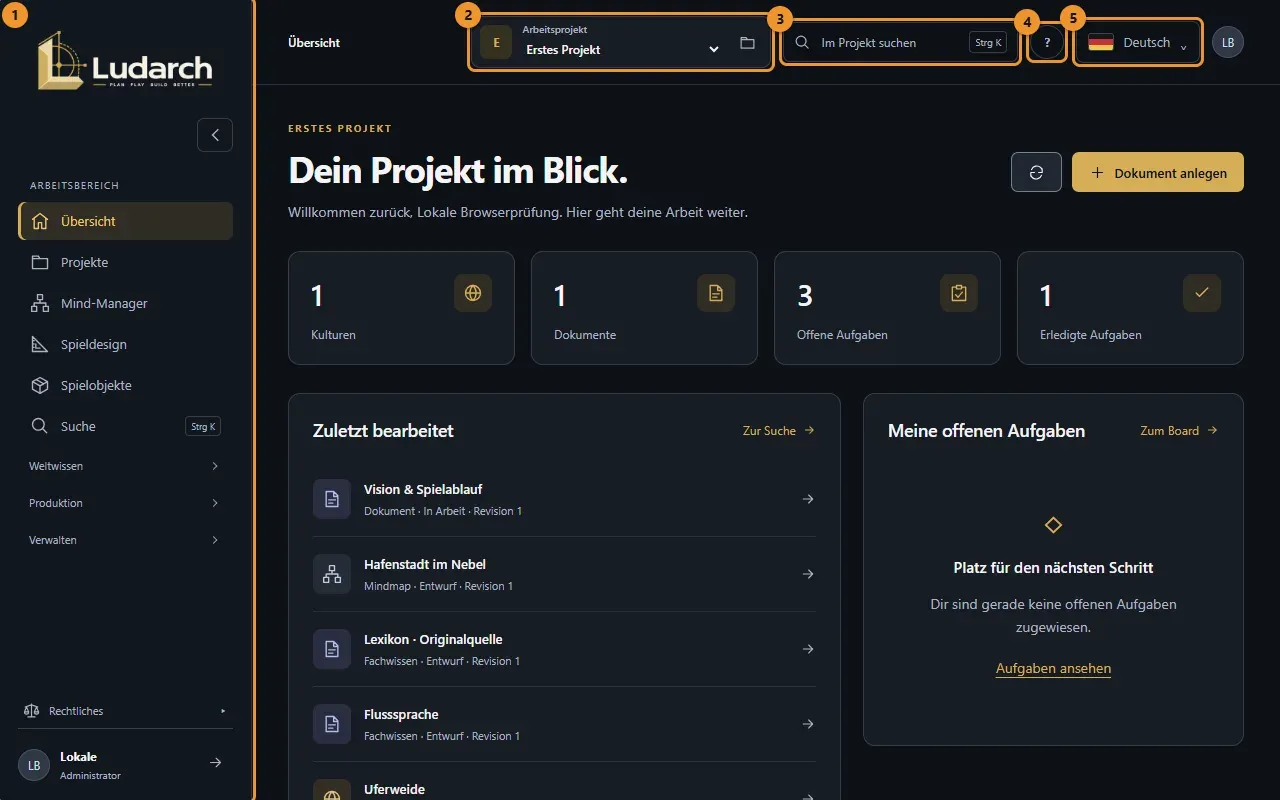Click the Lexikon · Originalquelle entry title

(433, 639)
